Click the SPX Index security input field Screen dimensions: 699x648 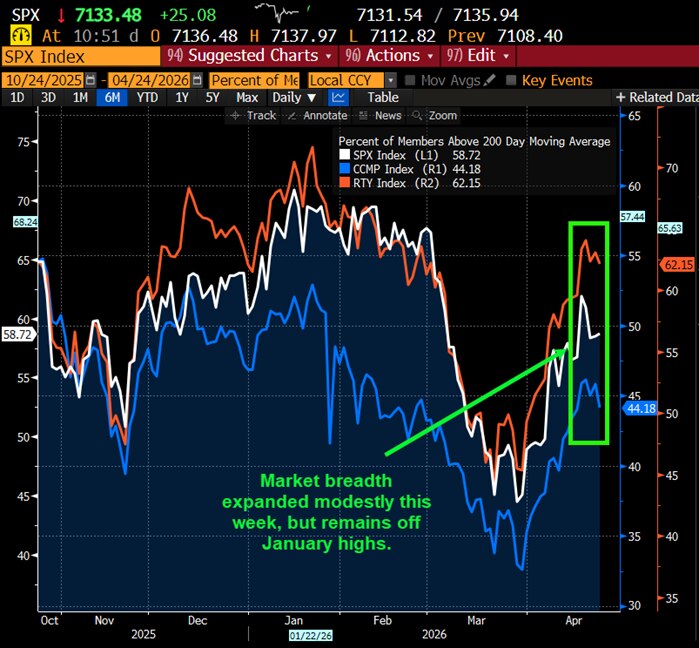pos(80,56)
